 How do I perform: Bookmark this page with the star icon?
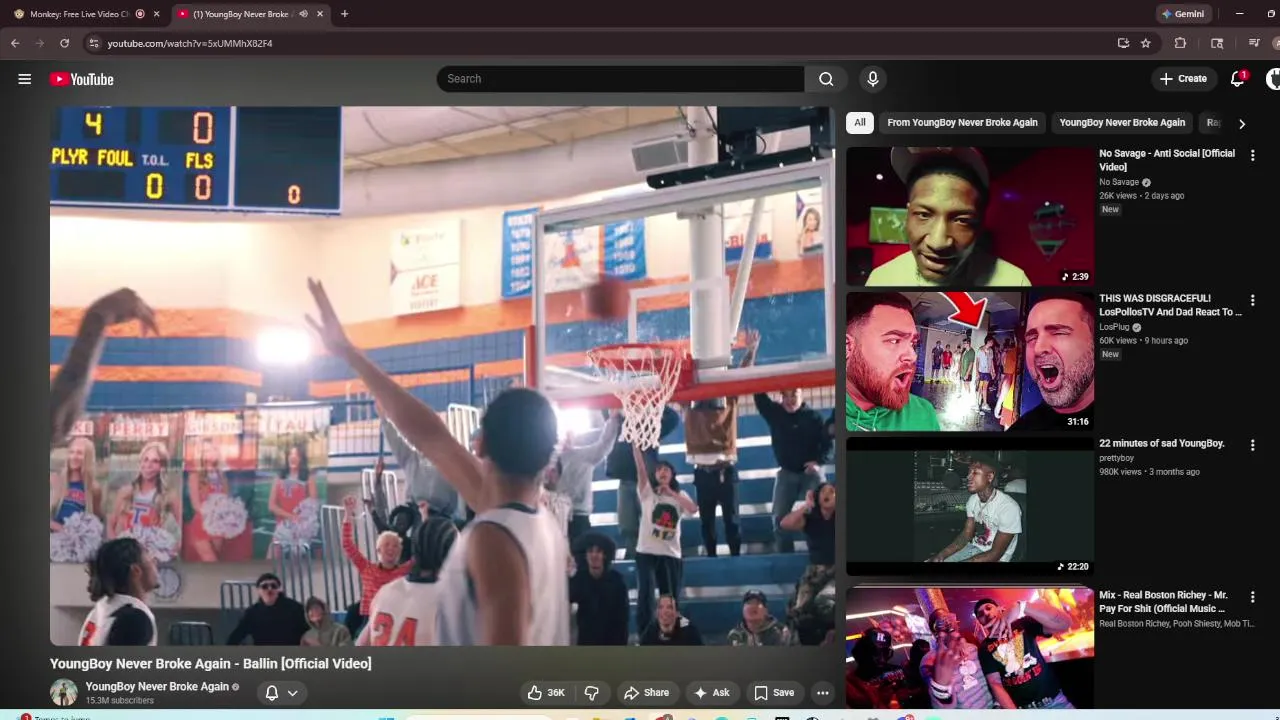click(1146, 43)
